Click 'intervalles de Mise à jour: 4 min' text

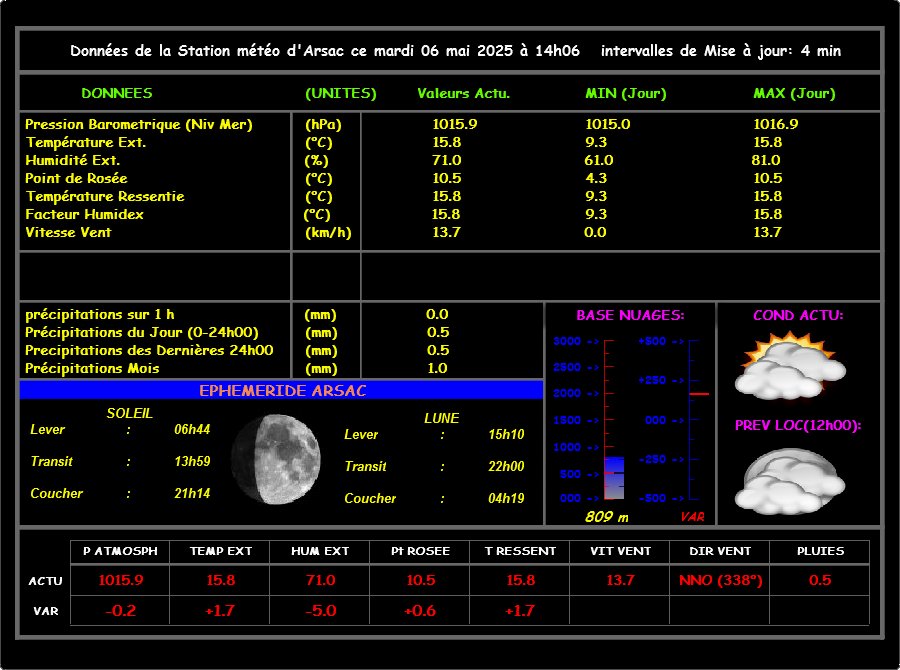click(x=721, y=51)
